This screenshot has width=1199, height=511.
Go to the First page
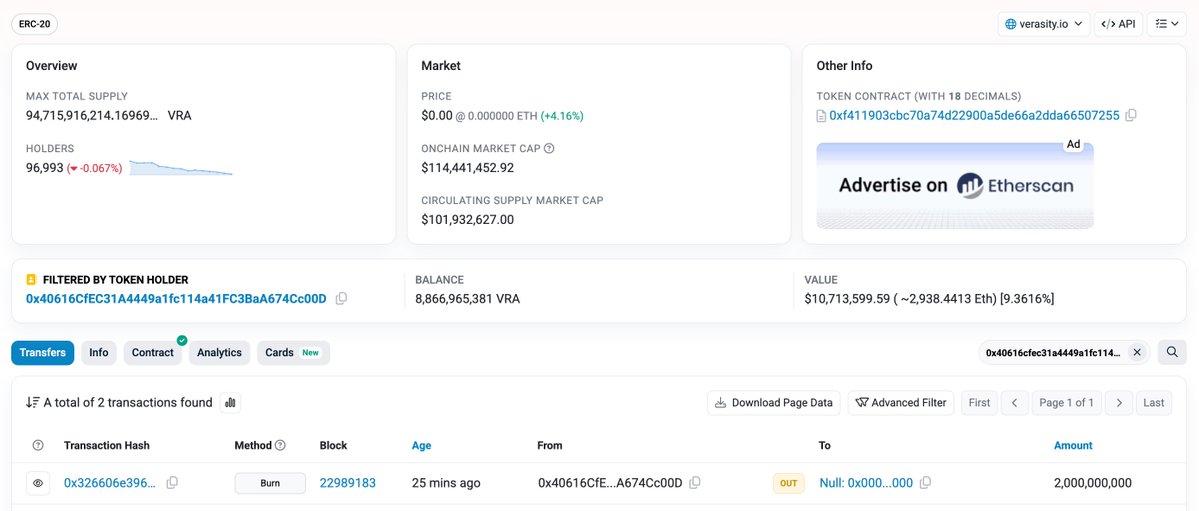click(x=979, y=402)
